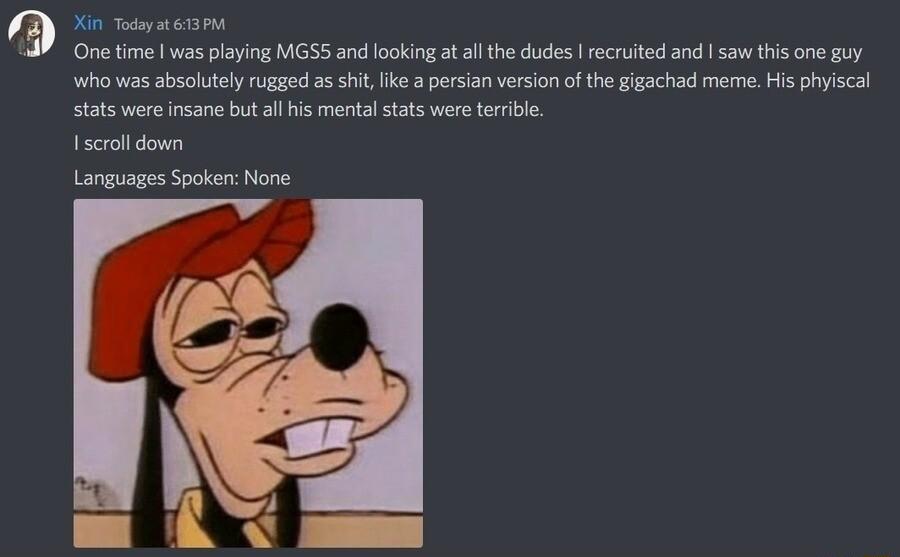Click Goofy's front teeth in the image
Viewport: 900px width, 557px height.
pos(320,438)
